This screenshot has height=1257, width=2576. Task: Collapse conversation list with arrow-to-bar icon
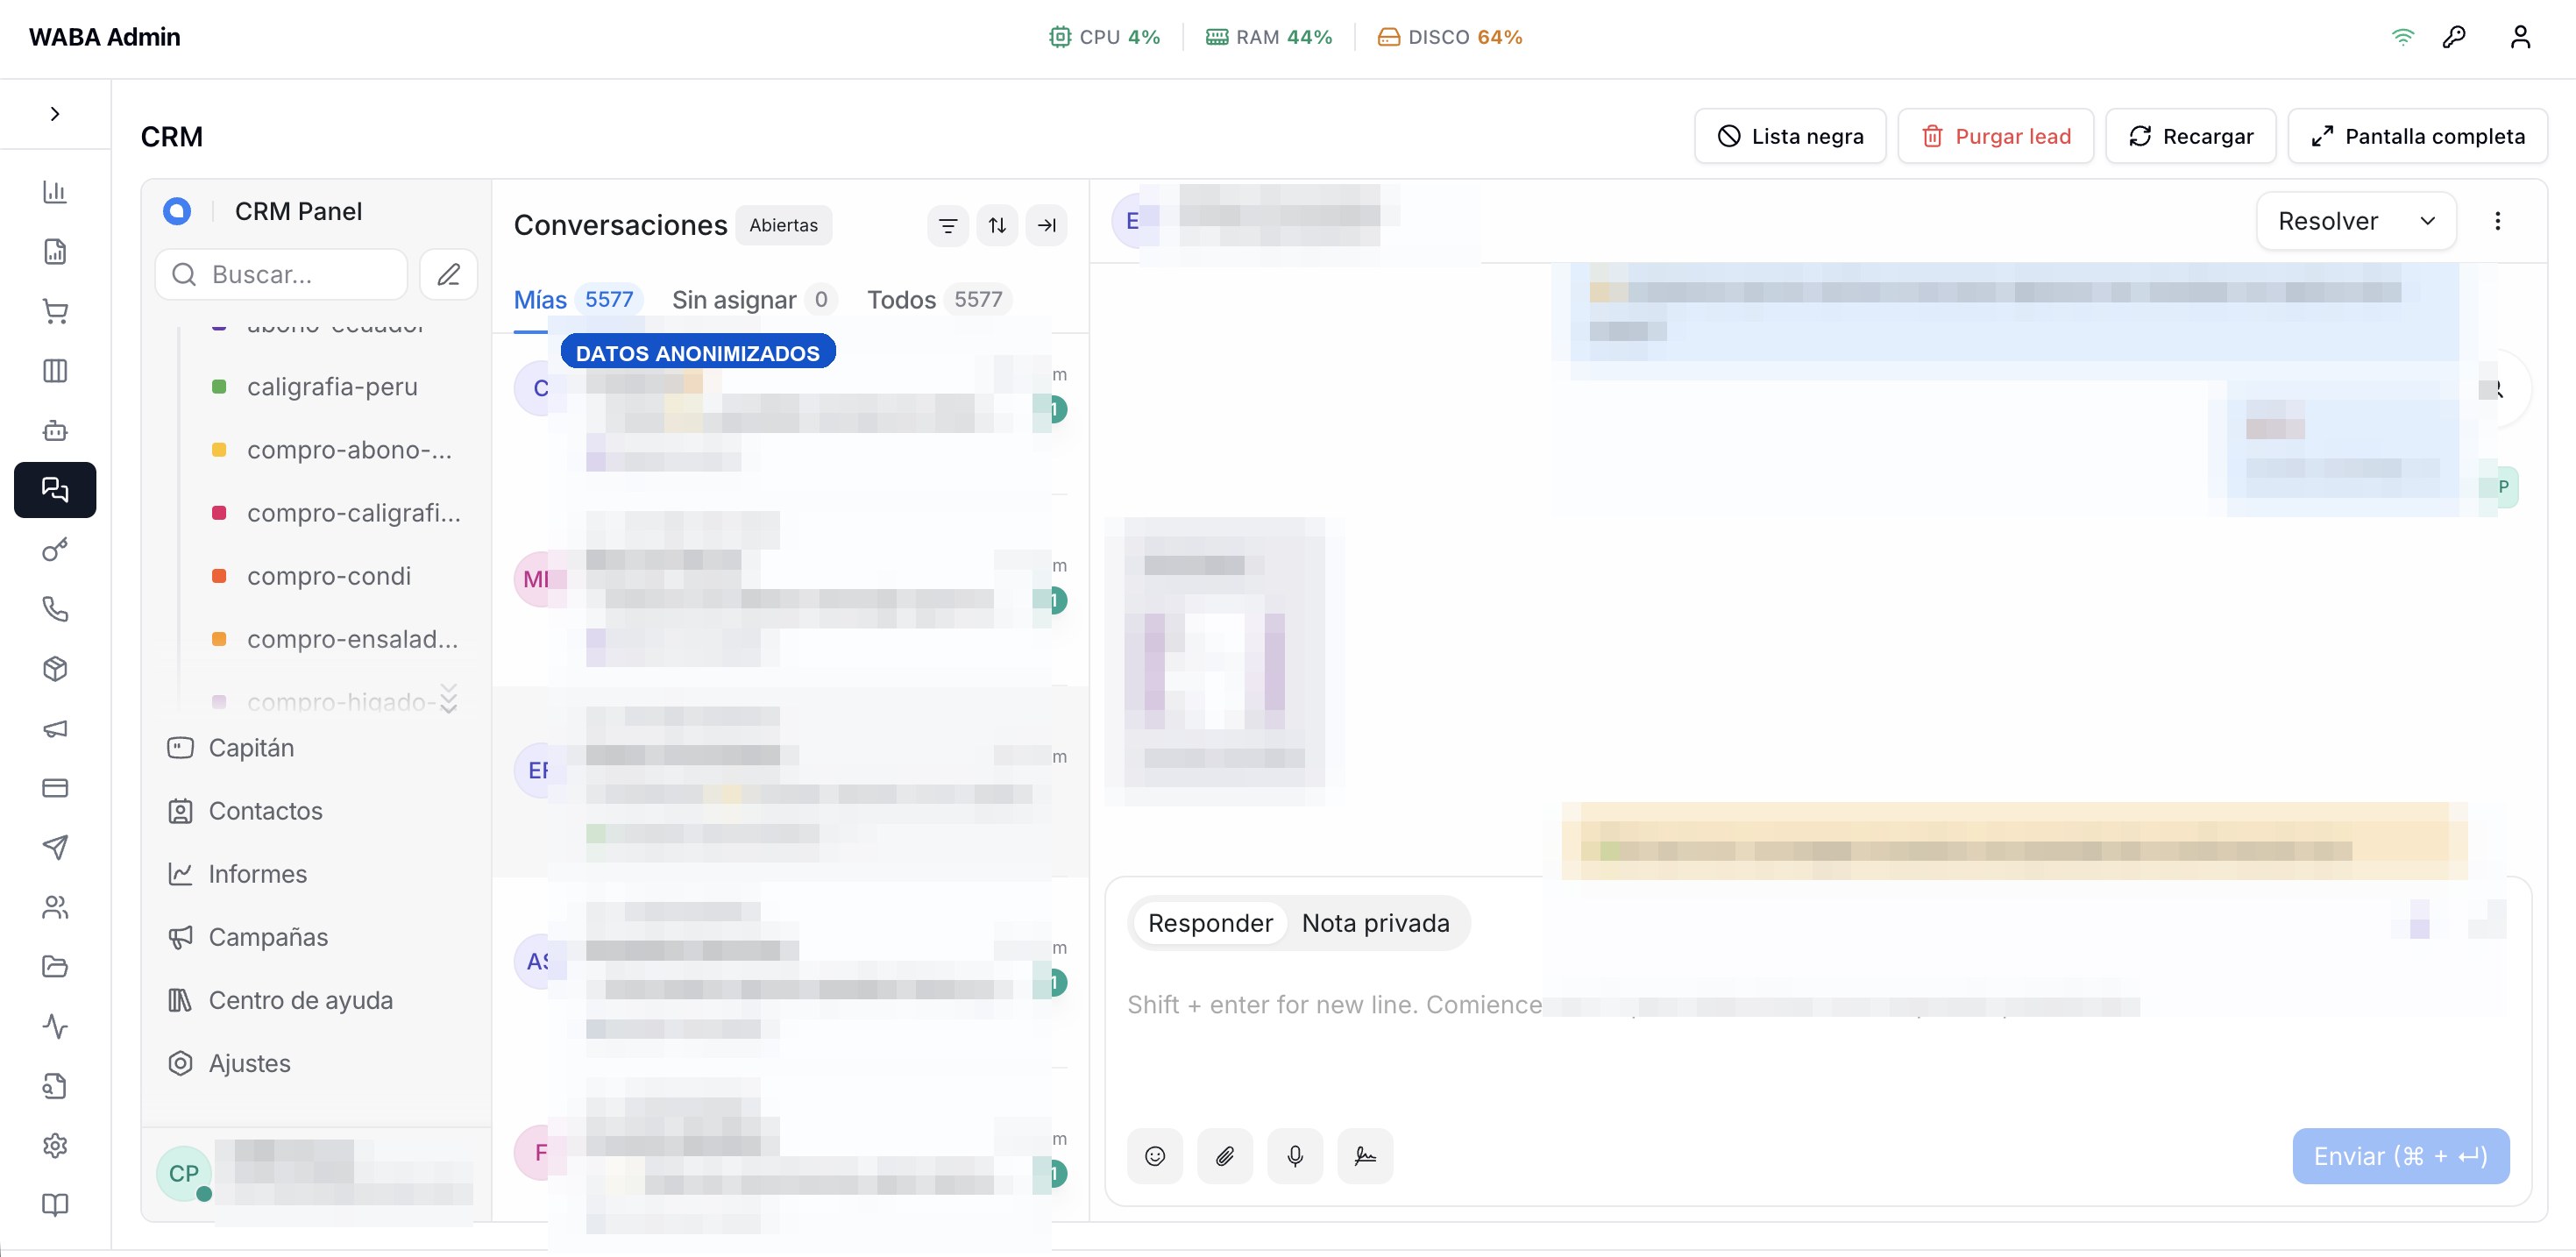pyautogui.click(x=1046, y=225)
